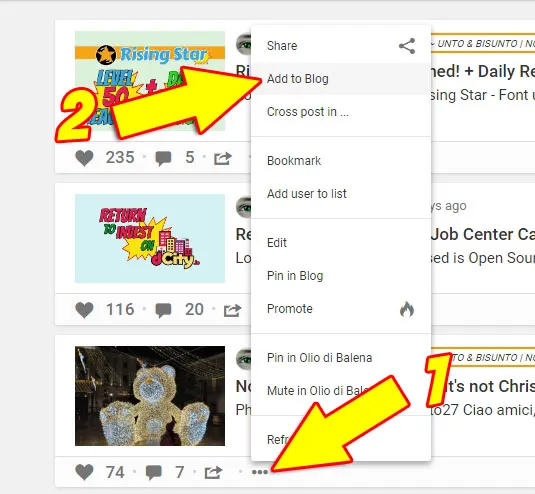
Task: Open the Cross post in ... option
Action: click(x=341, y=112)
